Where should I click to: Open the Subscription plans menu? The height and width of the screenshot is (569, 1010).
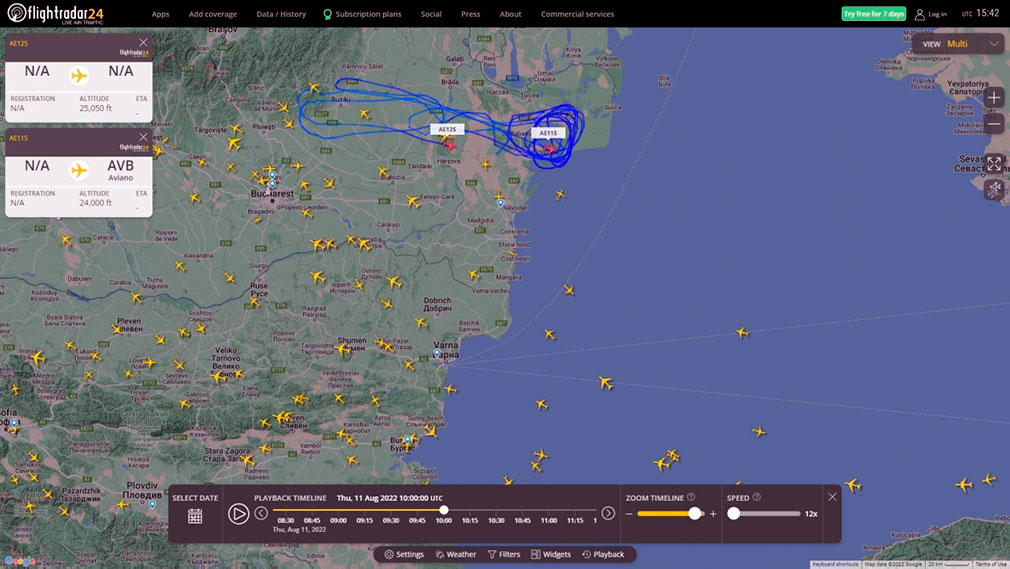tap(362, 14)
